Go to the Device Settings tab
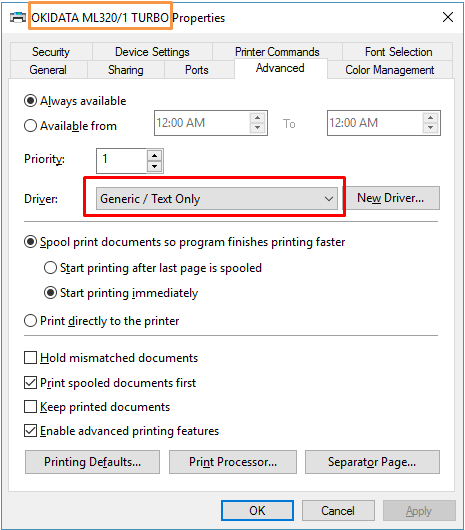 152,52
